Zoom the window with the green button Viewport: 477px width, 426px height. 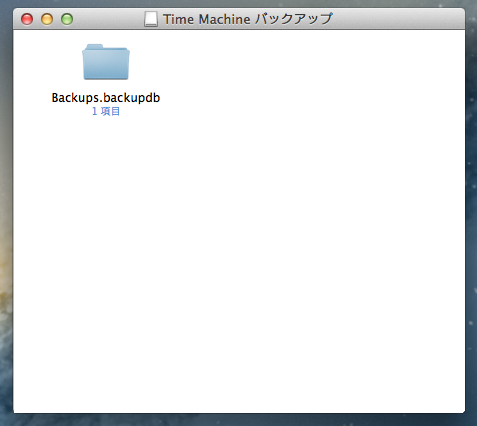(x=67, y=19)
